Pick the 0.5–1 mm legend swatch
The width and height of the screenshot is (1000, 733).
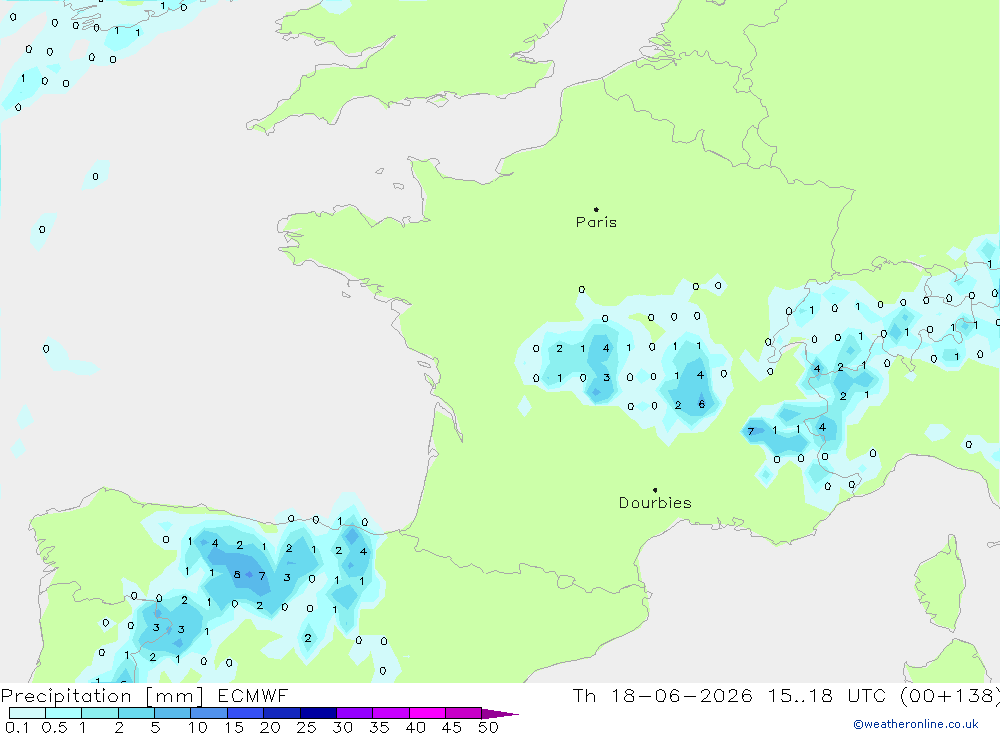tap(64, 713)
